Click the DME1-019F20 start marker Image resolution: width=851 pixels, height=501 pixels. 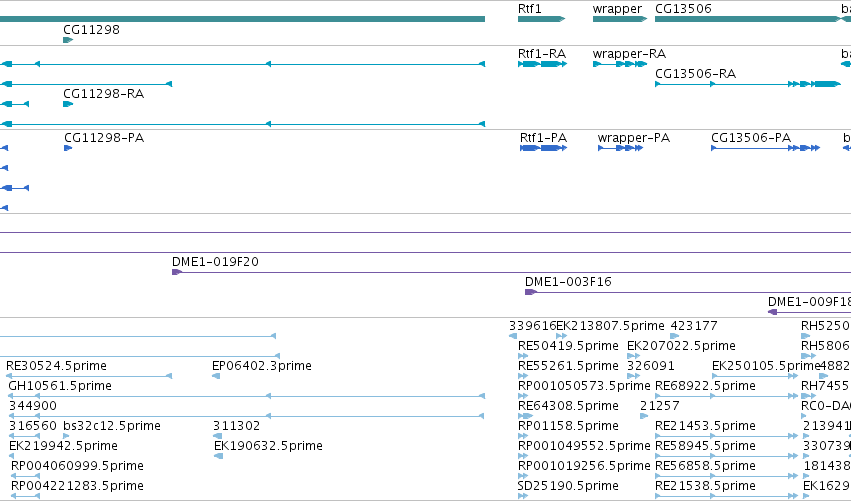point(176,272)
